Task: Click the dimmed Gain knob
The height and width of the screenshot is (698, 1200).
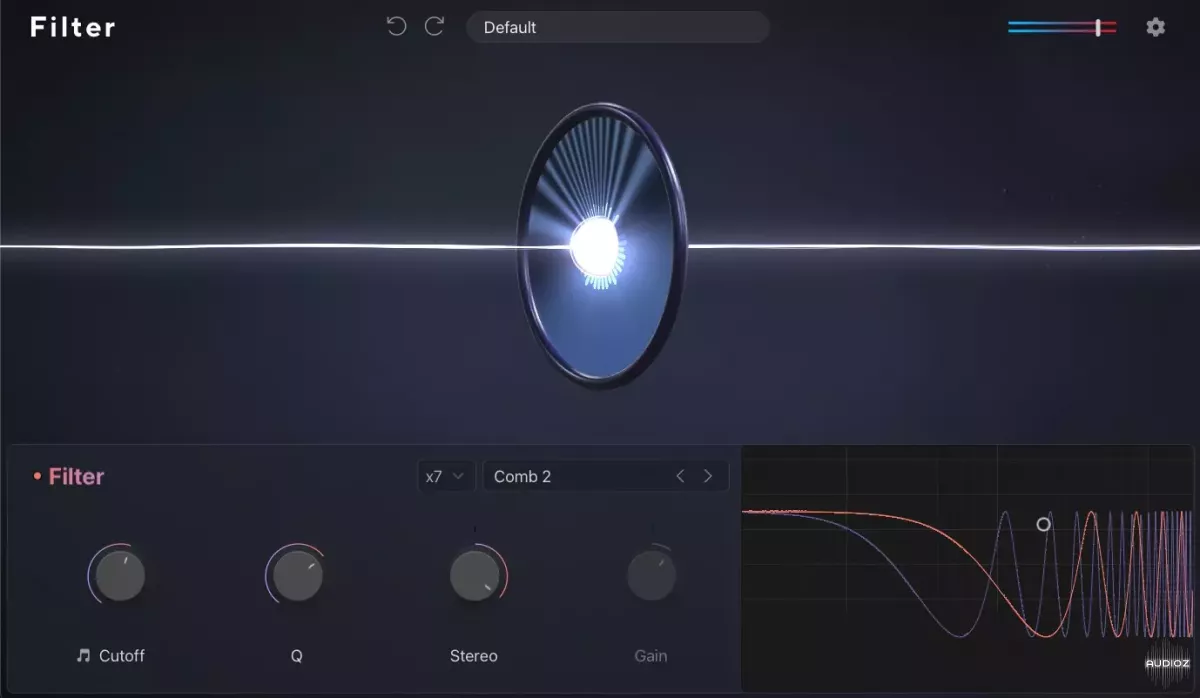Action: 652,576
